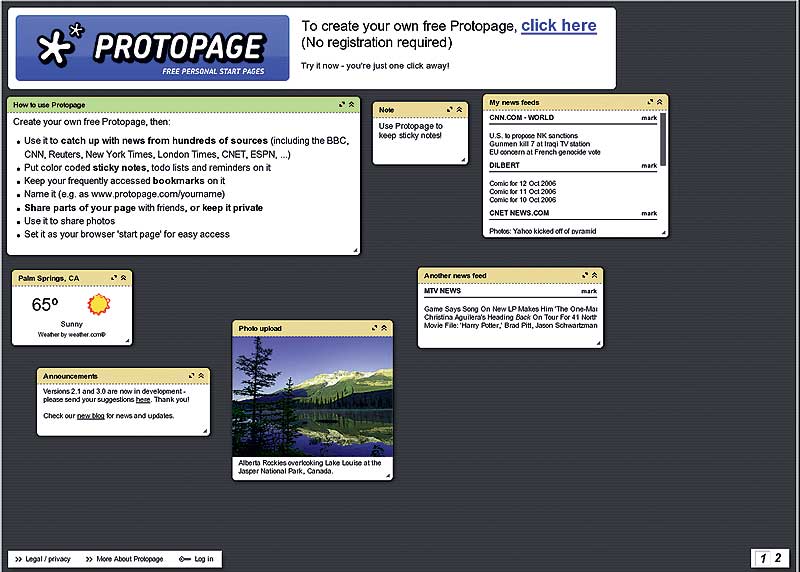The image size is (800, 572).
Task: Expand the How to use Protopage widget diagonal arrows icon
Action: pos(342,105)
